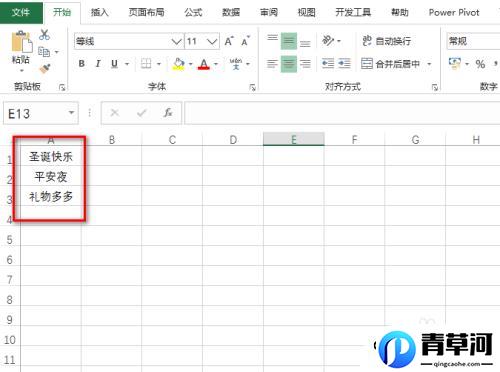Expand the font size 11 dropdown
The width and height of the screenshot is (500, 372).
pos(212,42)
